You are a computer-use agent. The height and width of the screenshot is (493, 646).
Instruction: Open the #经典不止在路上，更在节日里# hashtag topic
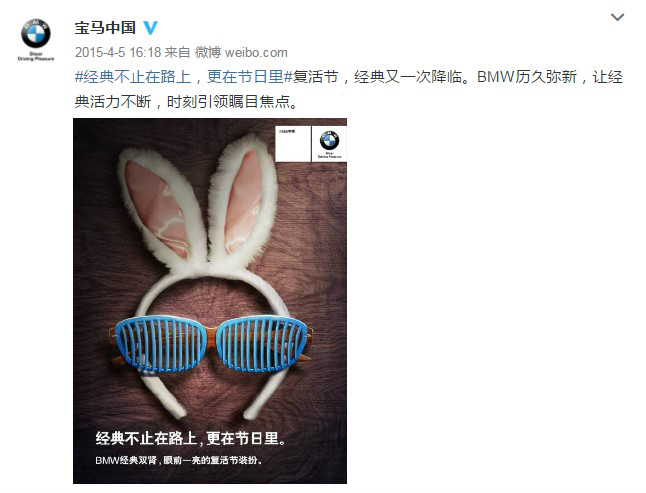(184, 77)
